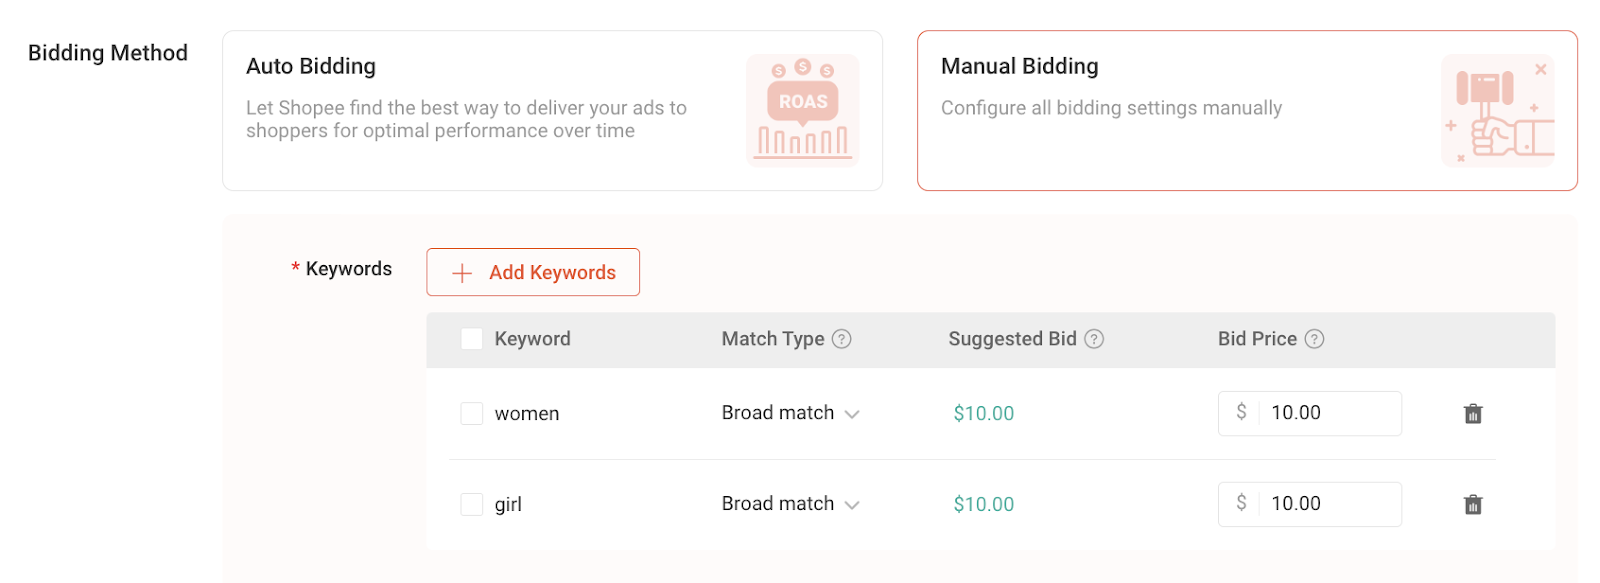This screenshot has height=583, width=1600.
Task: Click the Manual Bidding gavel illustration
Action: (x=1498, y=110)
